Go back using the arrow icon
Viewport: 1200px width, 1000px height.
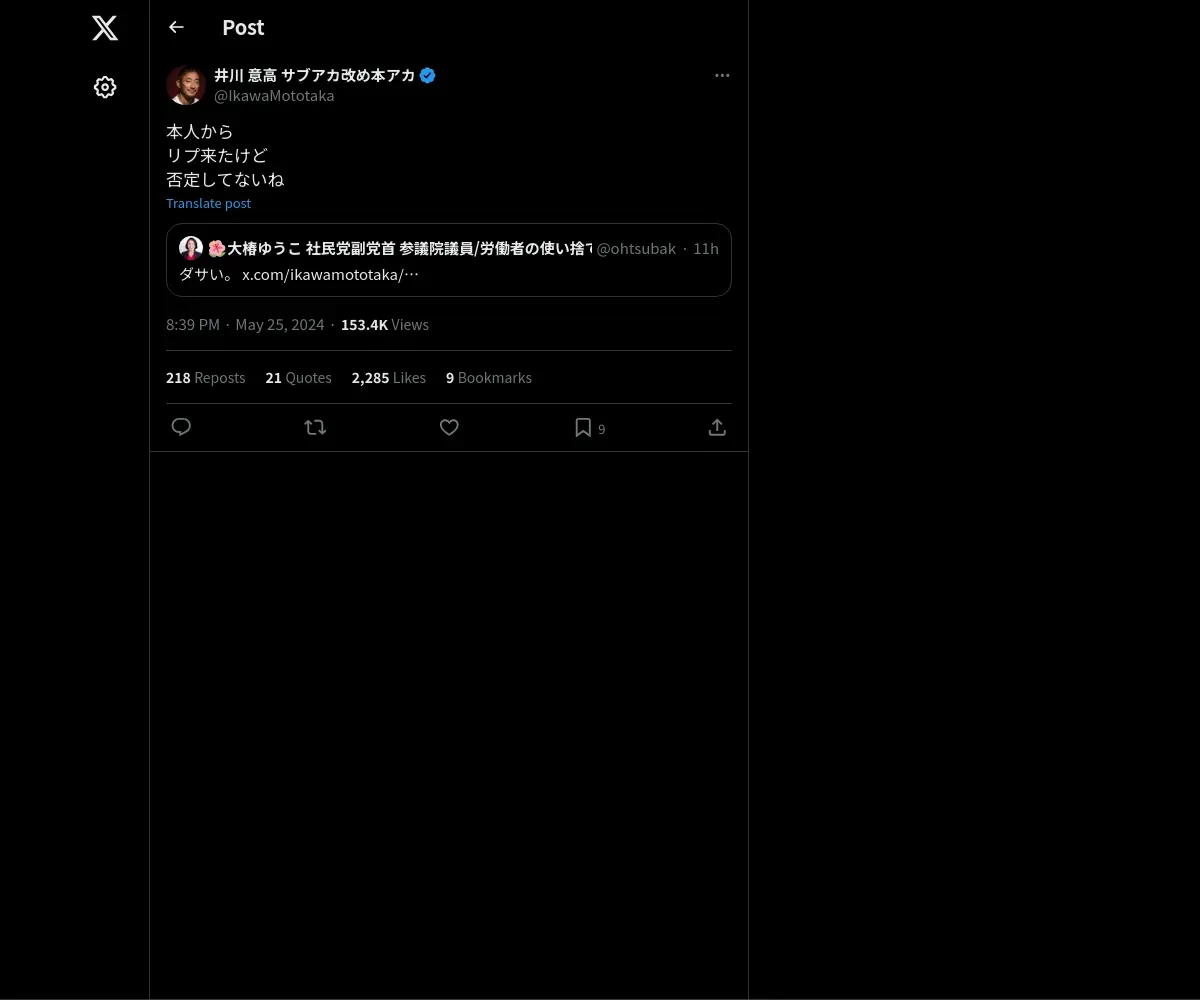point(176,27)
